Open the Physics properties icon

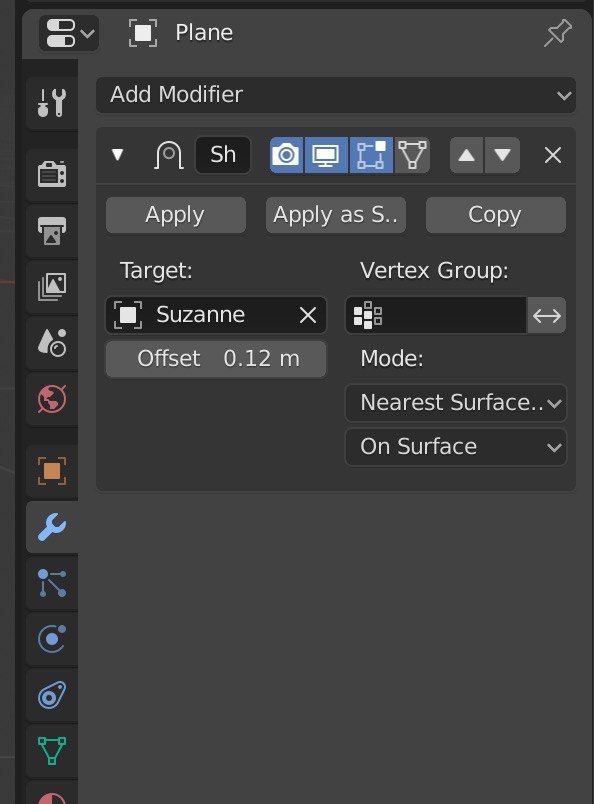click(x=52, y=639)
